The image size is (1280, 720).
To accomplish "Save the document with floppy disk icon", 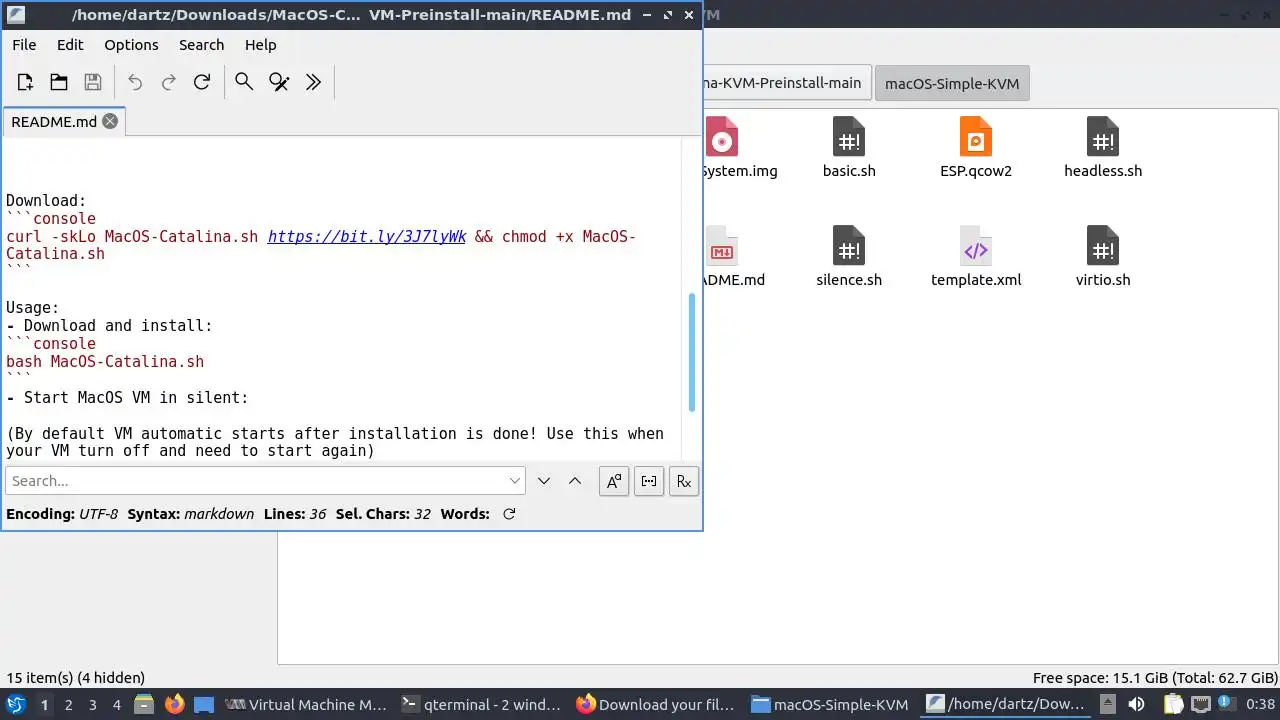I will point(92,82).
